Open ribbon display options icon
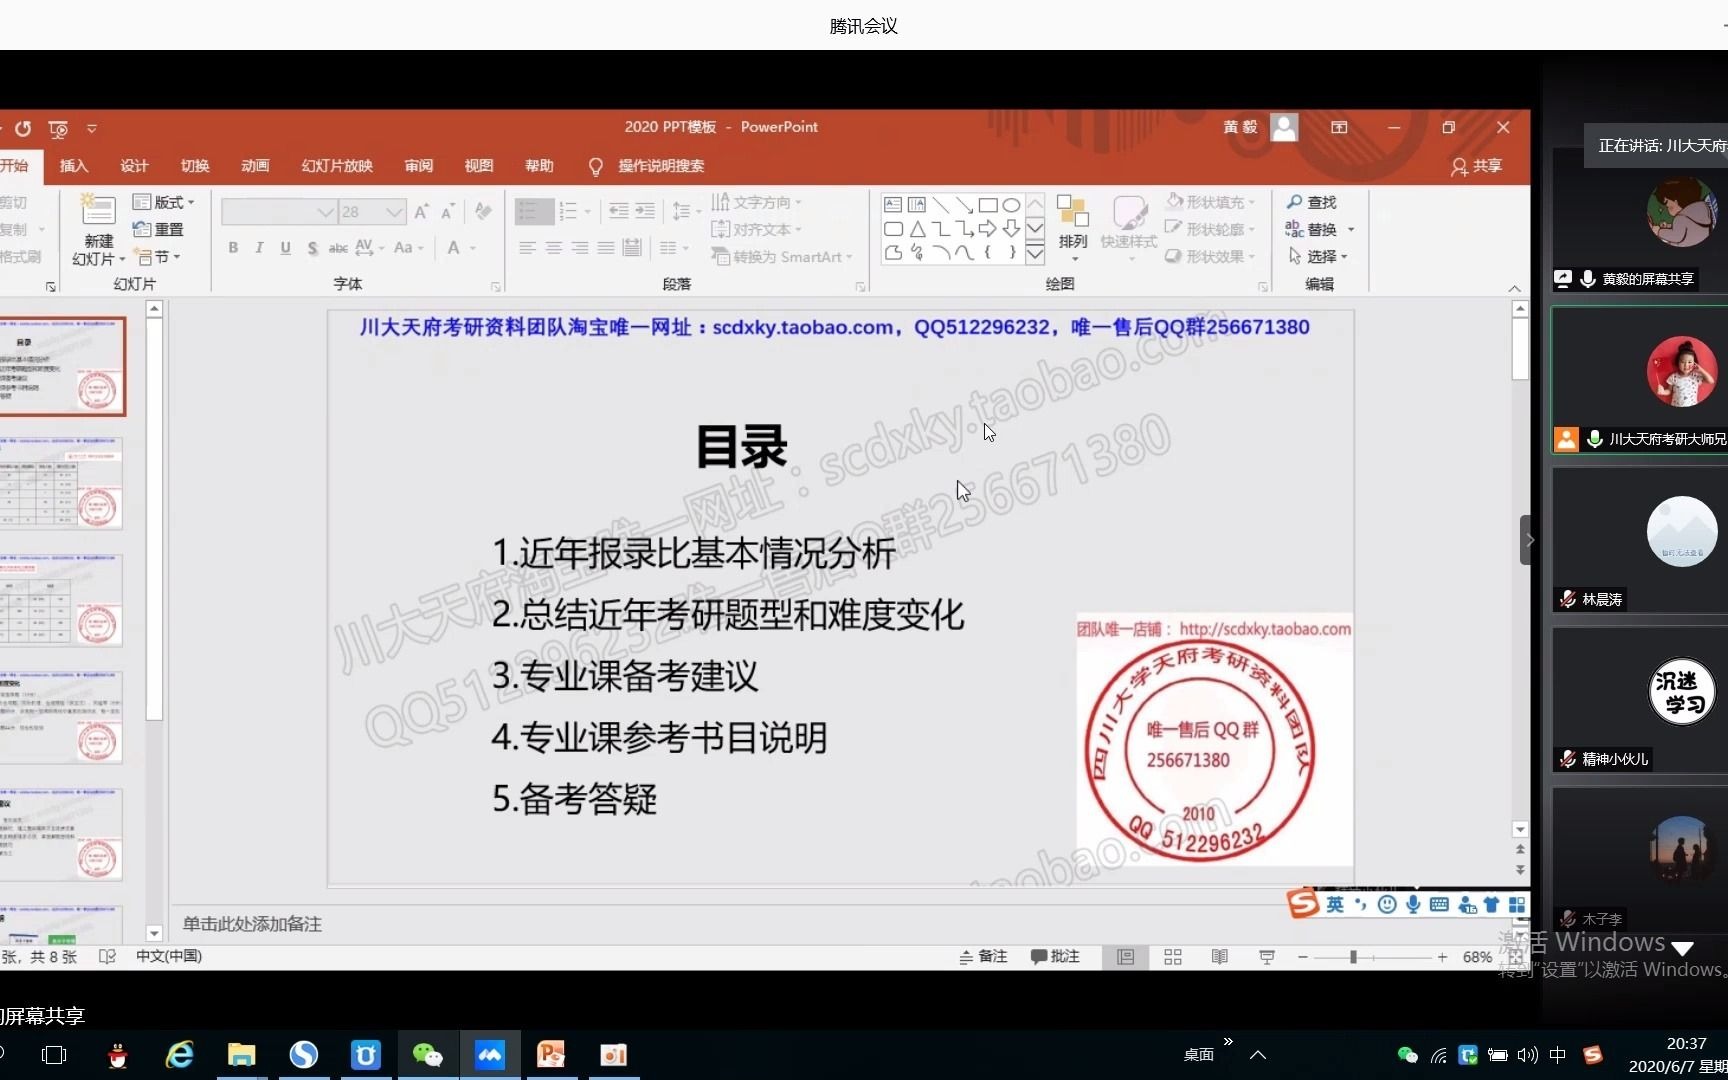Screen dimensions: 1728x1080 click(1339, 127)
